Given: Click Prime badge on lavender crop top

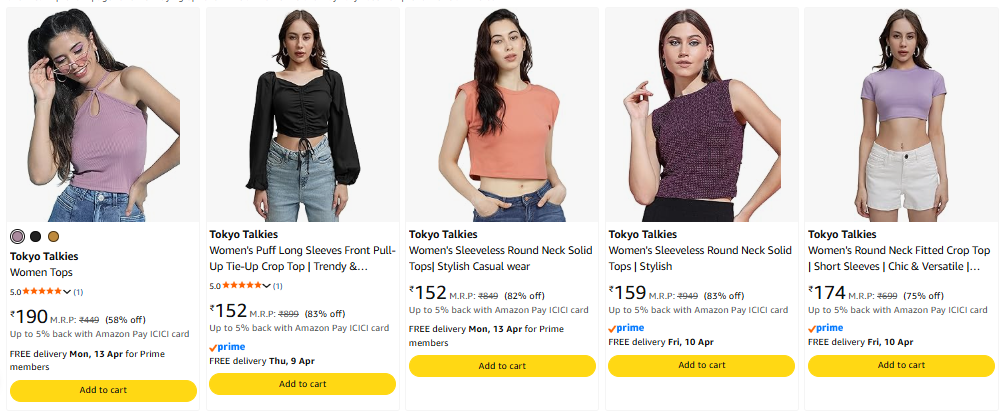Looking at the screenshot, I should [x=826, y=328].
